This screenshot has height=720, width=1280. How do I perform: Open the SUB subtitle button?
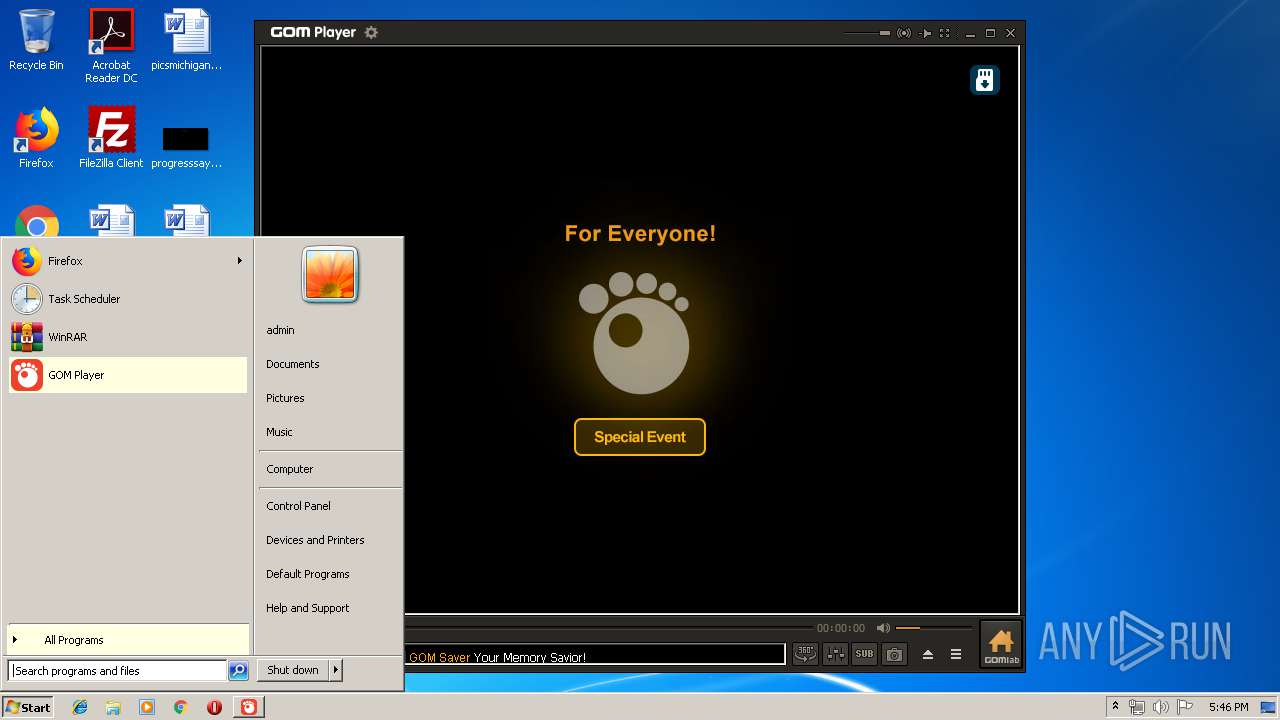(864, 654)
